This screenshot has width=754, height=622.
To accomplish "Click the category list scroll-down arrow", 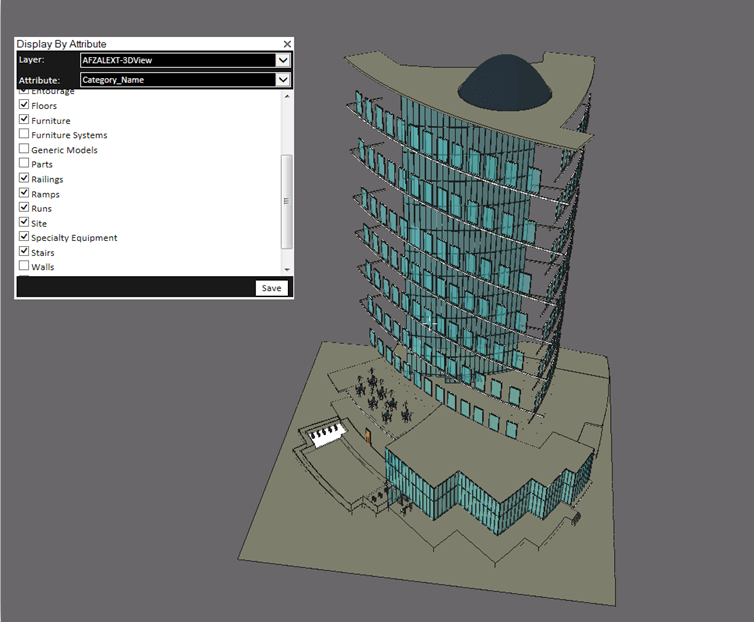I will pyautogui.click(x=287, y=270).
